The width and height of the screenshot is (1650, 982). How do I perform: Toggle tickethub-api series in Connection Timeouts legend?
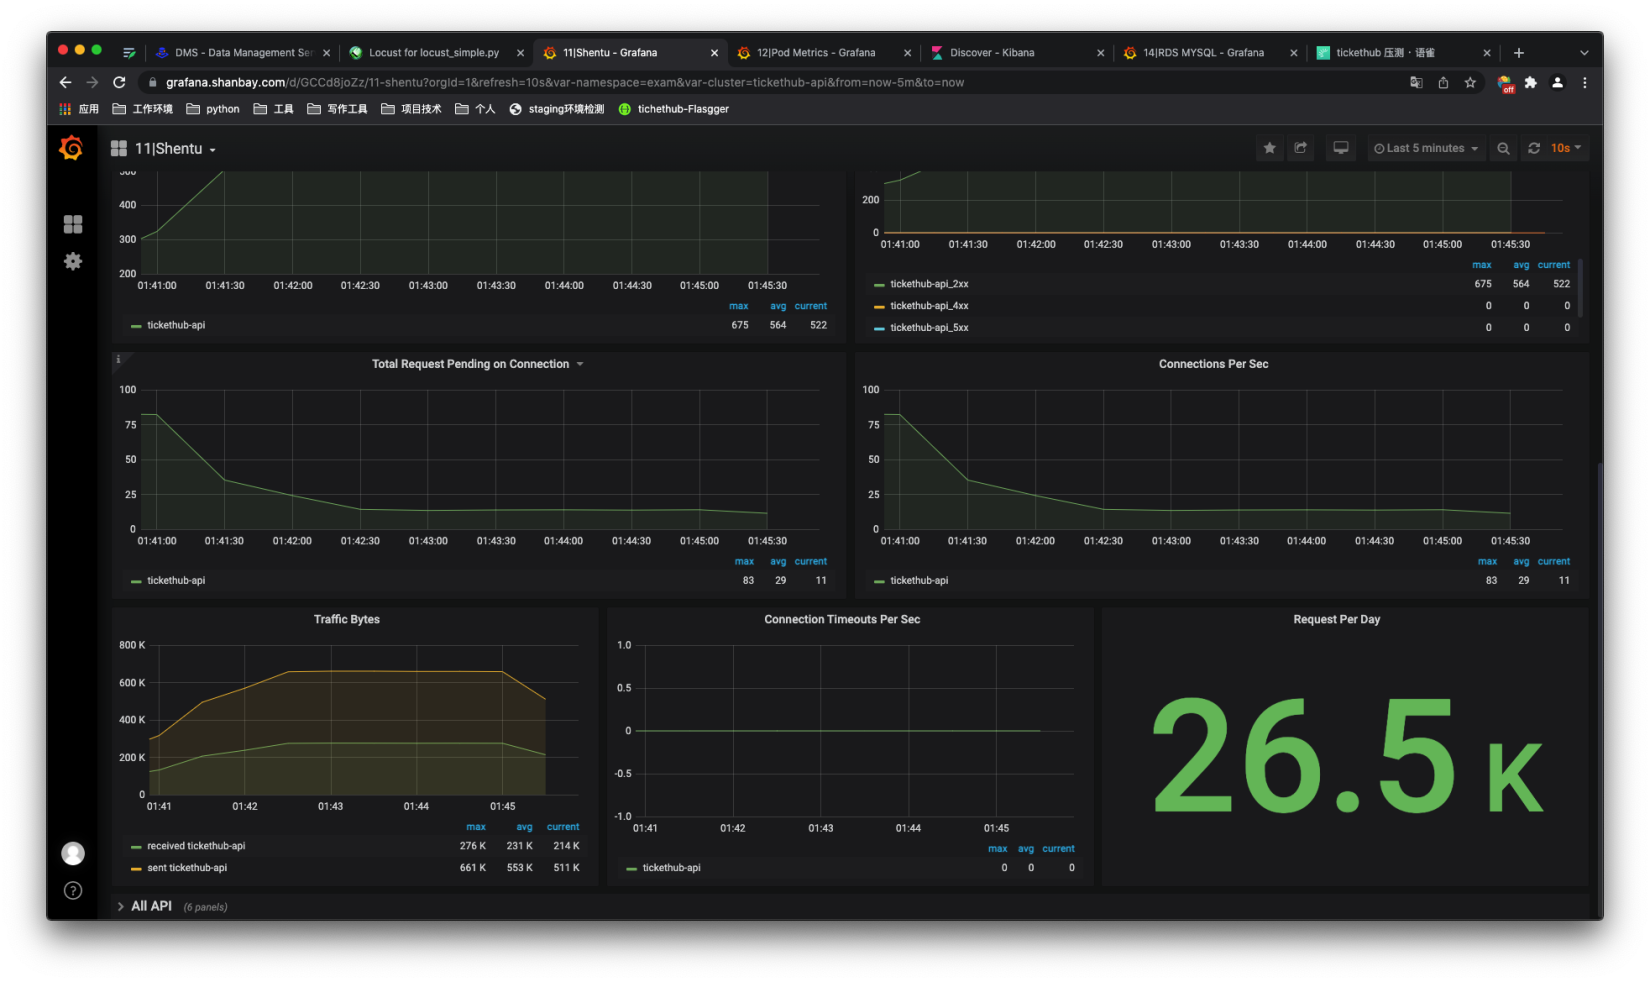tap(671, 868)
